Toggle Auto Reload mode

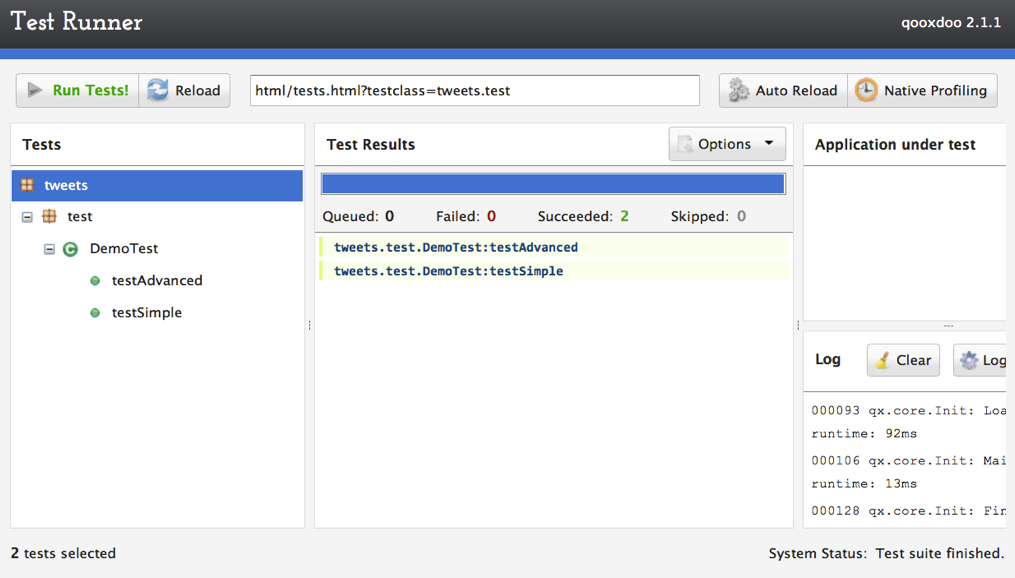pyautogui.click(x=782, y=90)
